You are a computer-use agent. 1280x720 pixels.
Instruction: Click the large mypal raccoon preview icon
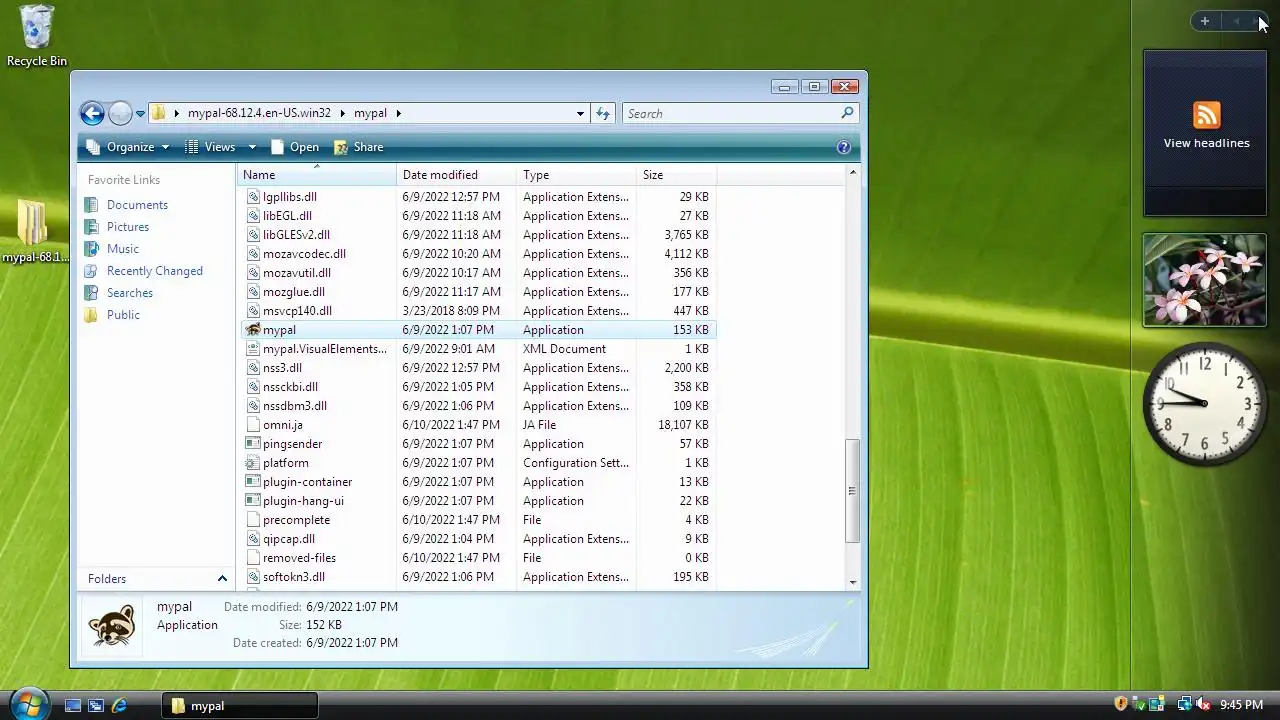pyautogui.click(x=112, y=626)
